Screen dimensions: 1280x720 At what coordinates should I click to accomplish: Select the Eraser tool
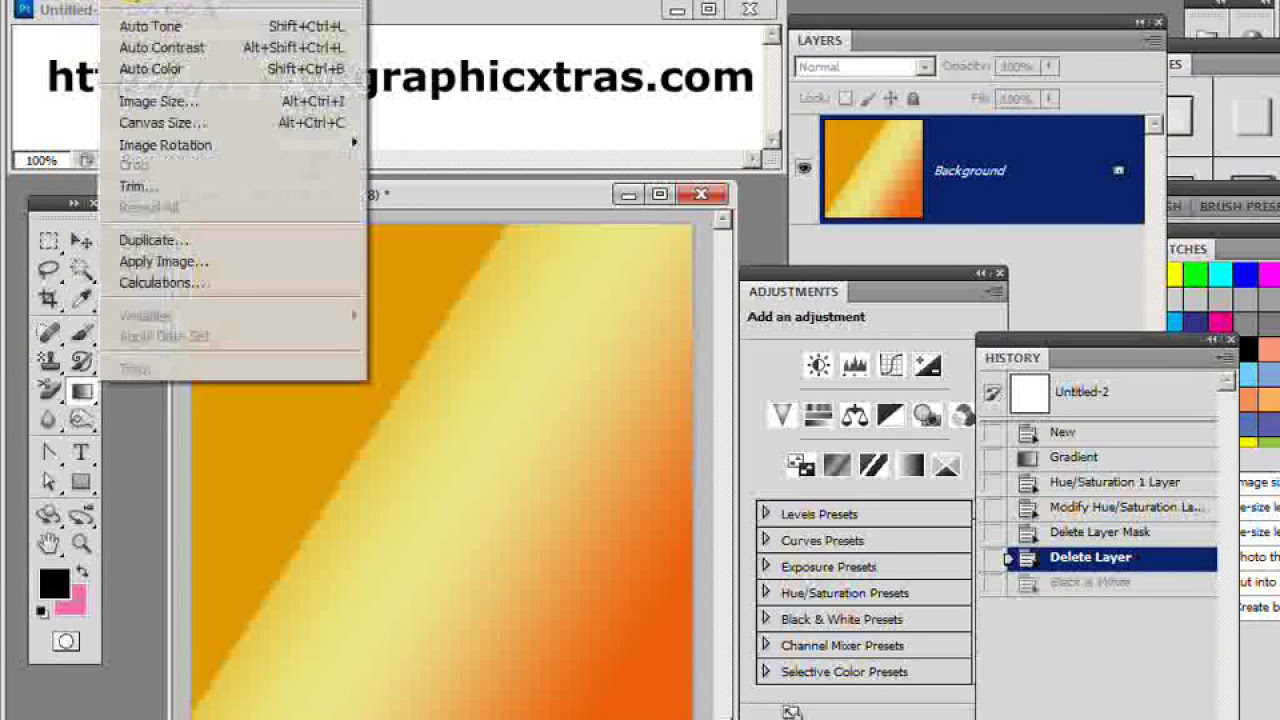coord(48,391)
